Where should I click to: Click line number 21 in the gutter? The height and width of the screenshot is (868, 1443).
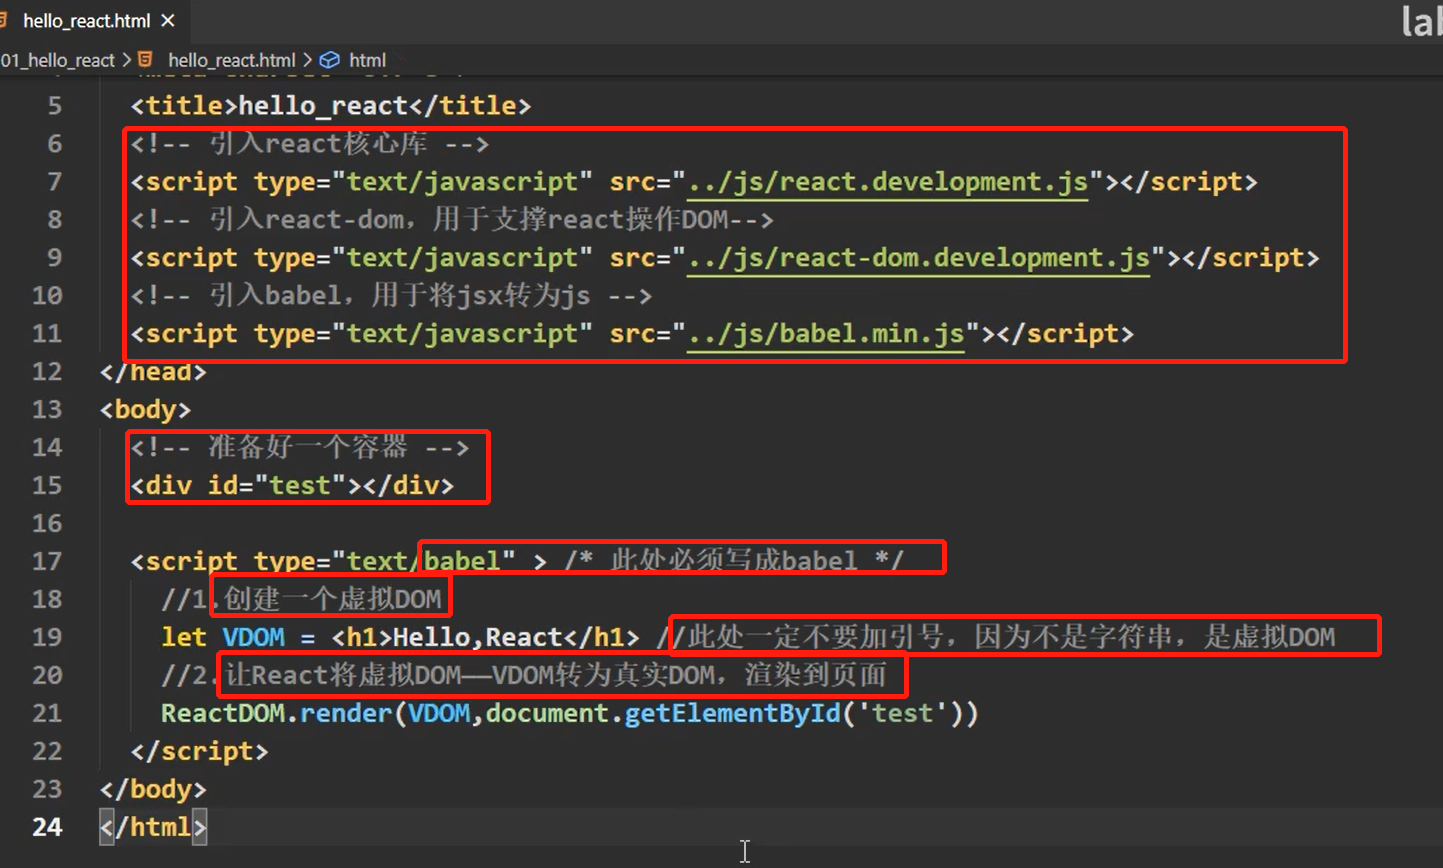point(47,714)
